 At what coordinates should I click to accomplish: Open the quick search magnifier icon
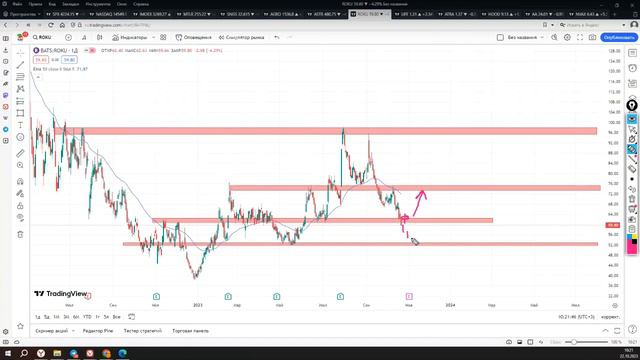tap(554, 37)
